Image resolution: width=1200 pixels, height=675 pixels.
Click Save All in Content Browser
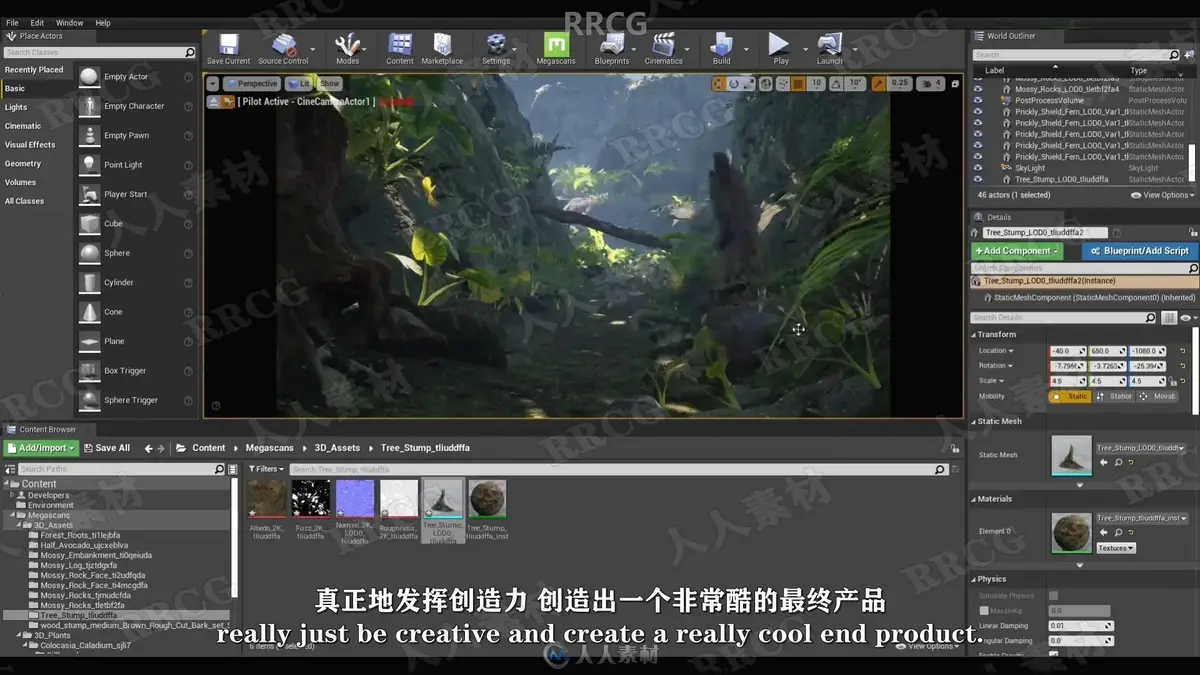107,448
